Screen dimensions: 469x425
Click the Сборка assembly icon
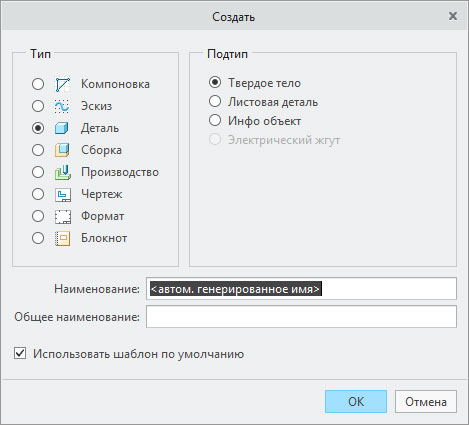click(x=63, y=150)
